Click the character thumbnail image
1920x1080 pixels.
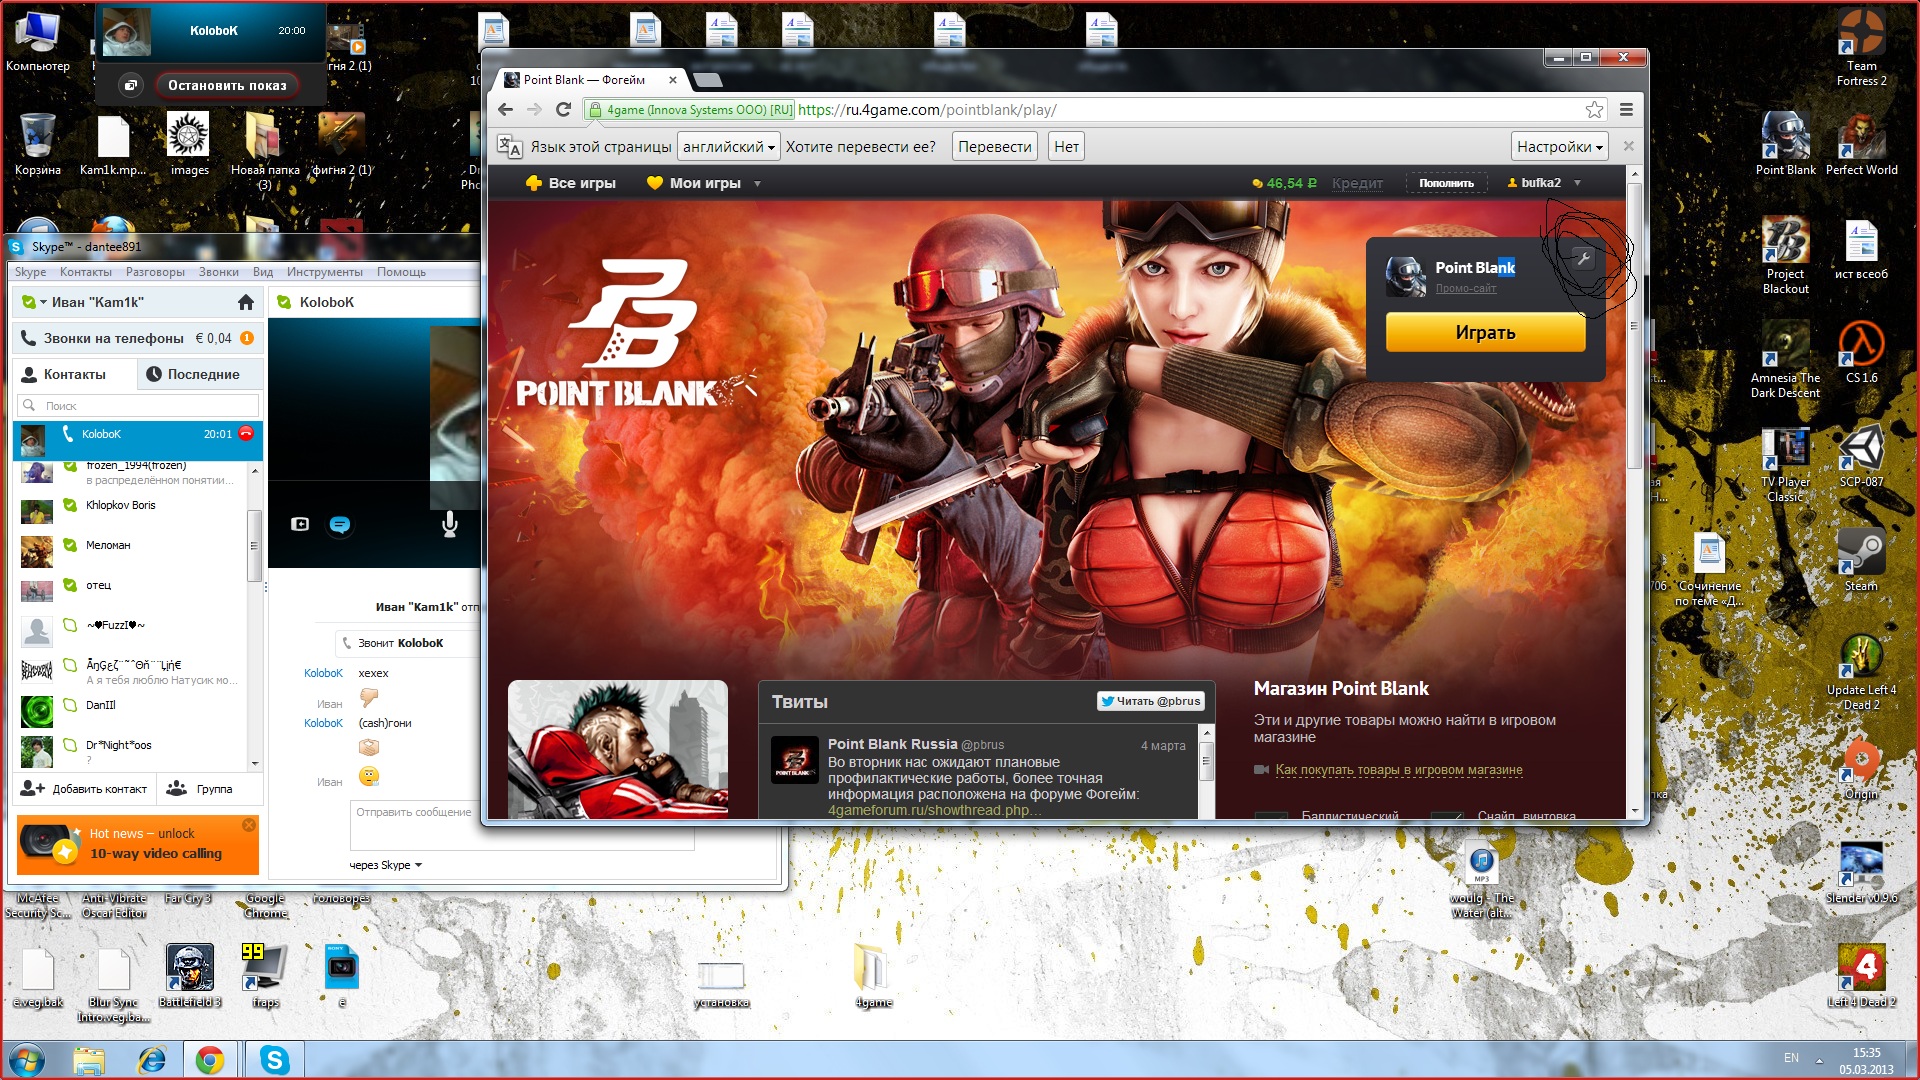point(617,749)
